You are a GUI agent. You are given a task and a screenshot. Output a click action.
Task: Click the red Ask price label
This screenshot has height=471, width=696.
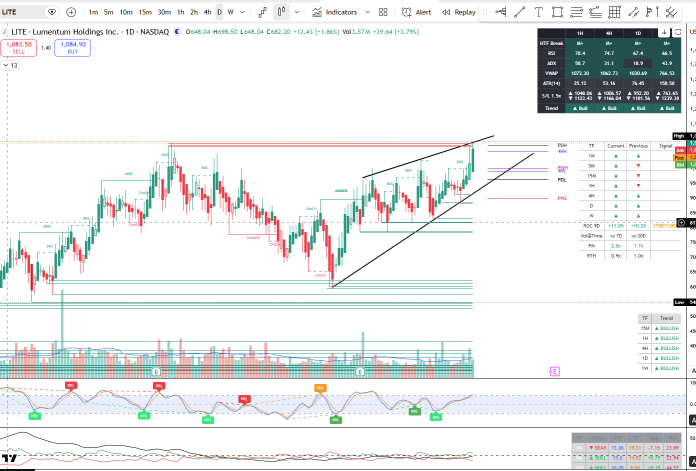click(x=680, y=151)
